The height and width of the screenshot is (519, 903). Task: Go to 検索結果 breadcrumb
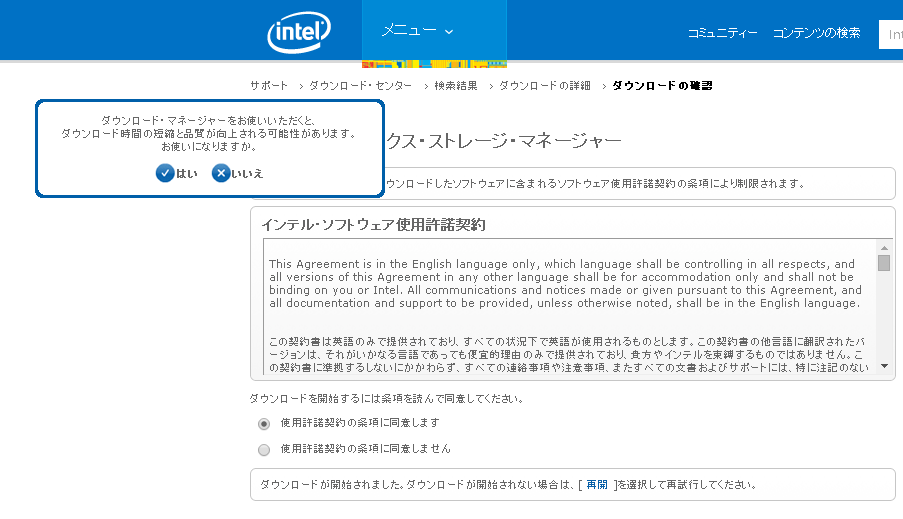pyautogui.click(x=456, y=86)
